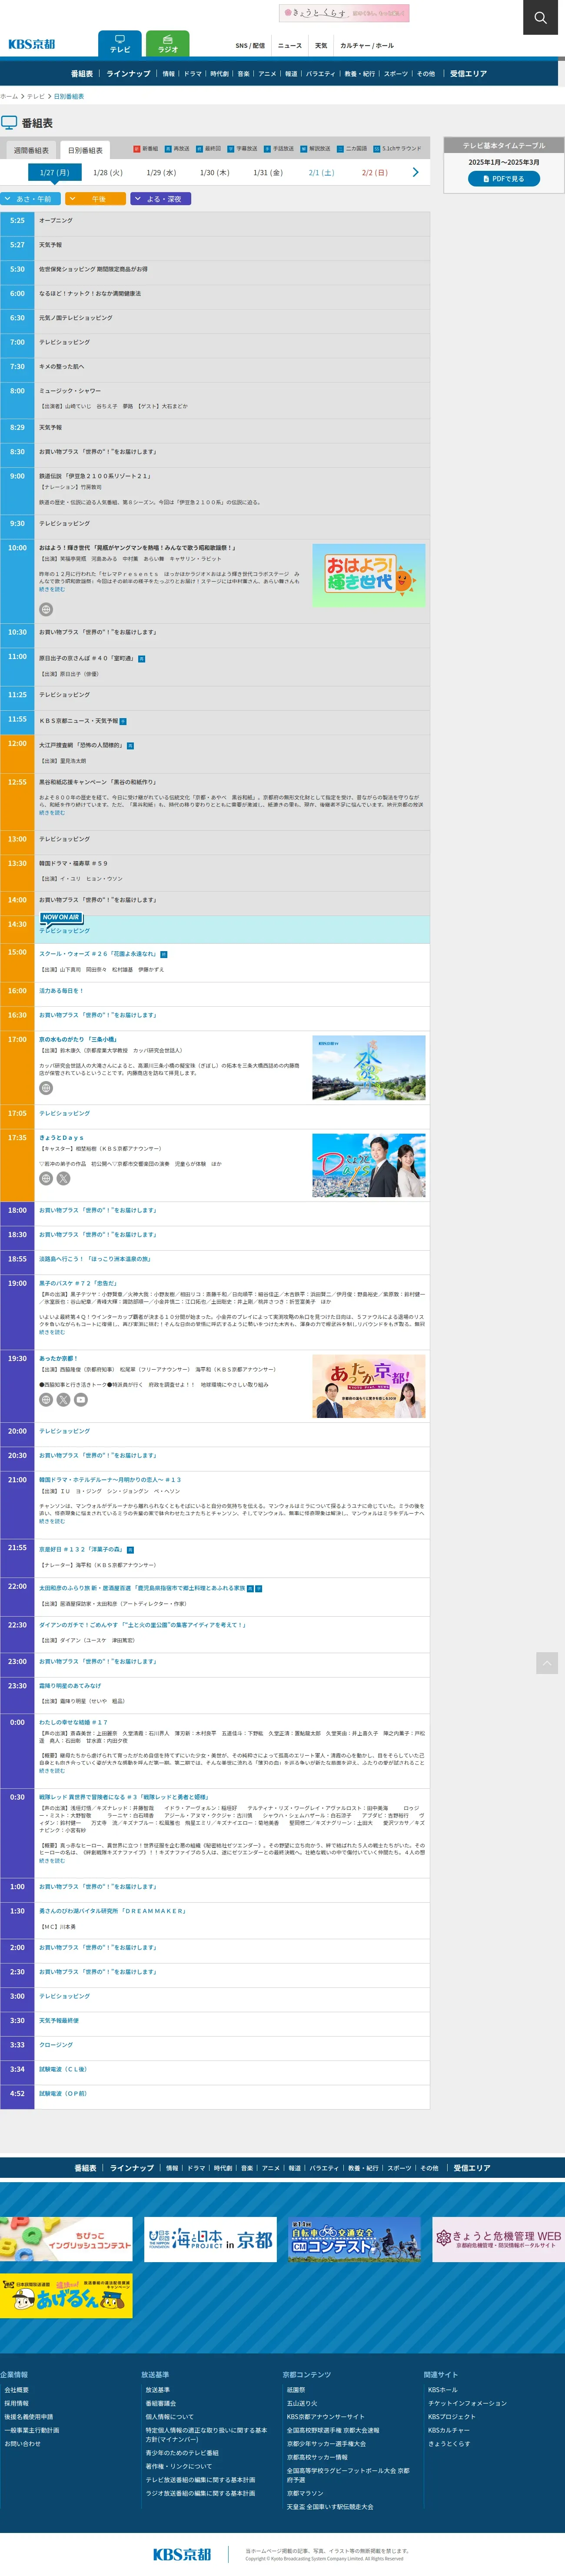The height and width of the screenshot is (2576, 565).
Task: Open 番組表 in the footer navigation bar
Action: pos(85,2168)
